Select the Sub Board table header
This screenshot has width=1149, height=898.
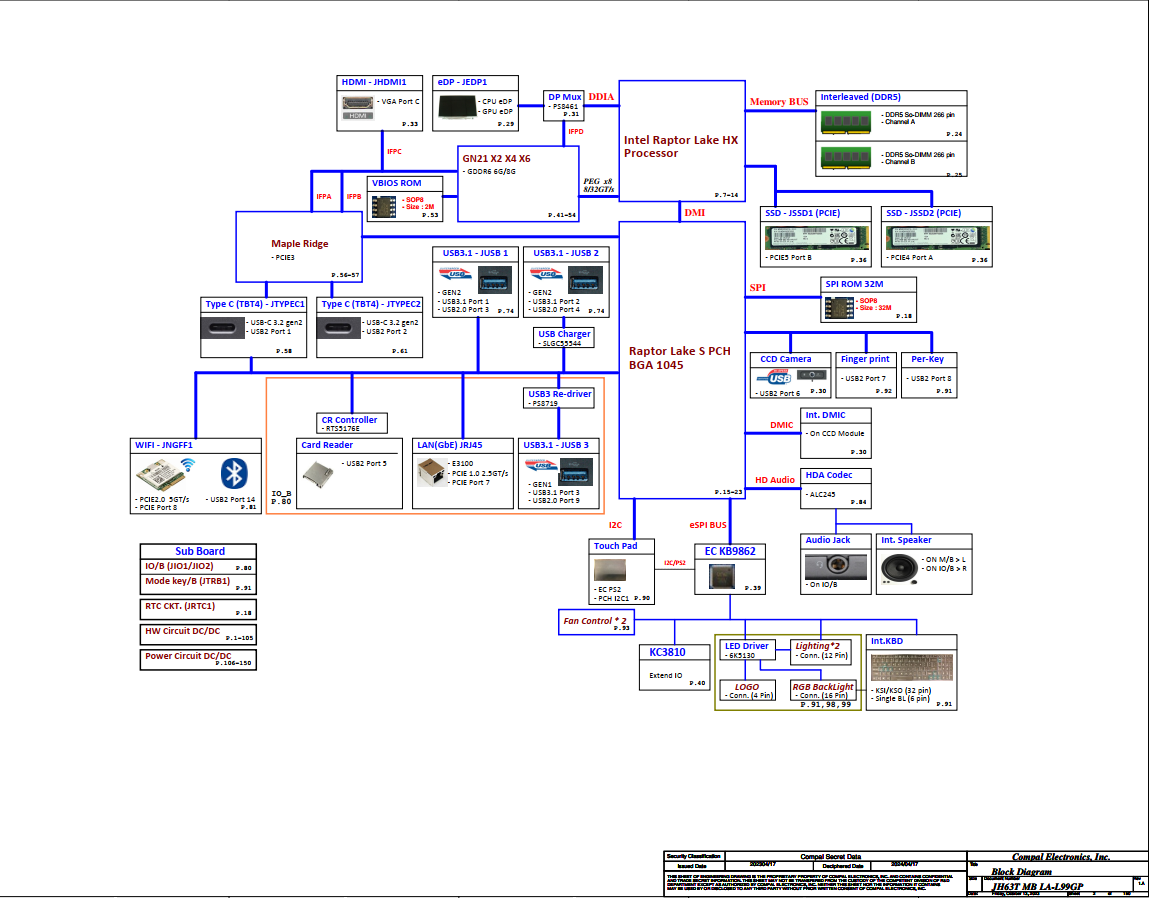[x=200, y=551]
